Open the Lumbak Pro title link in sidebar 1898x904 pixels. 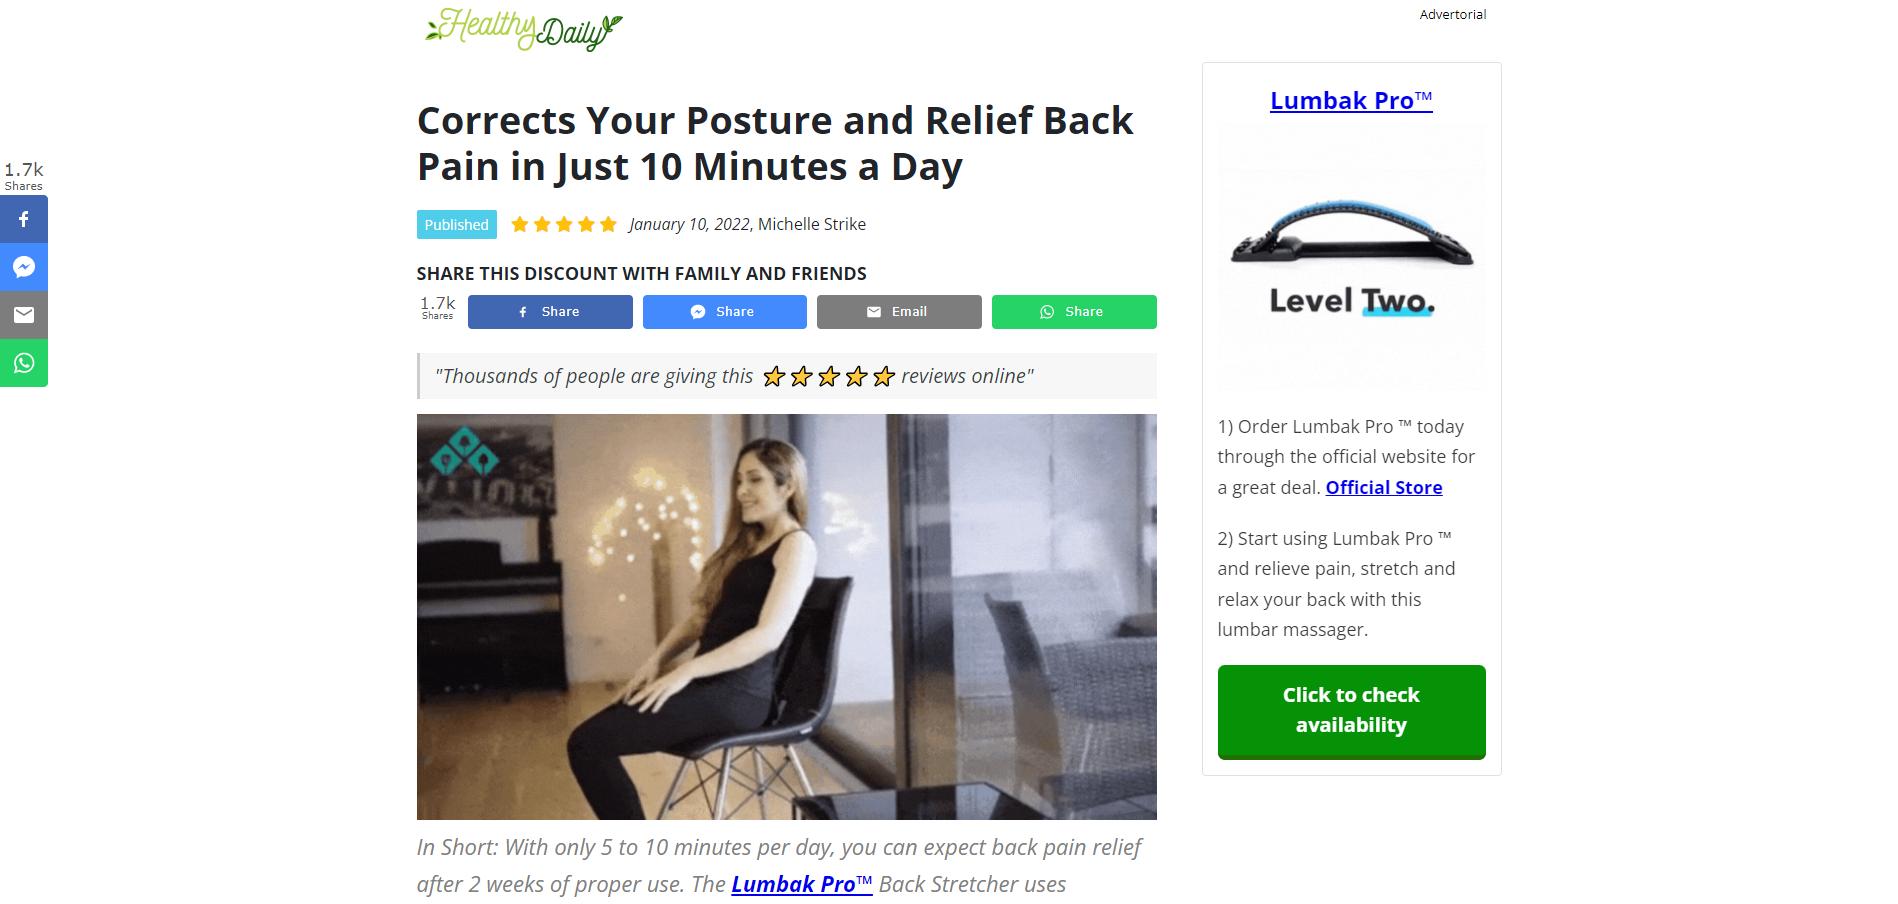[1351, 100]
